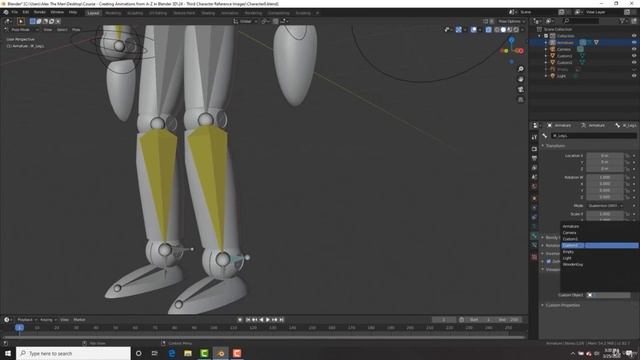The image size is (640, 360).
Task: Open the viewport Select menu
Action: 62,30
